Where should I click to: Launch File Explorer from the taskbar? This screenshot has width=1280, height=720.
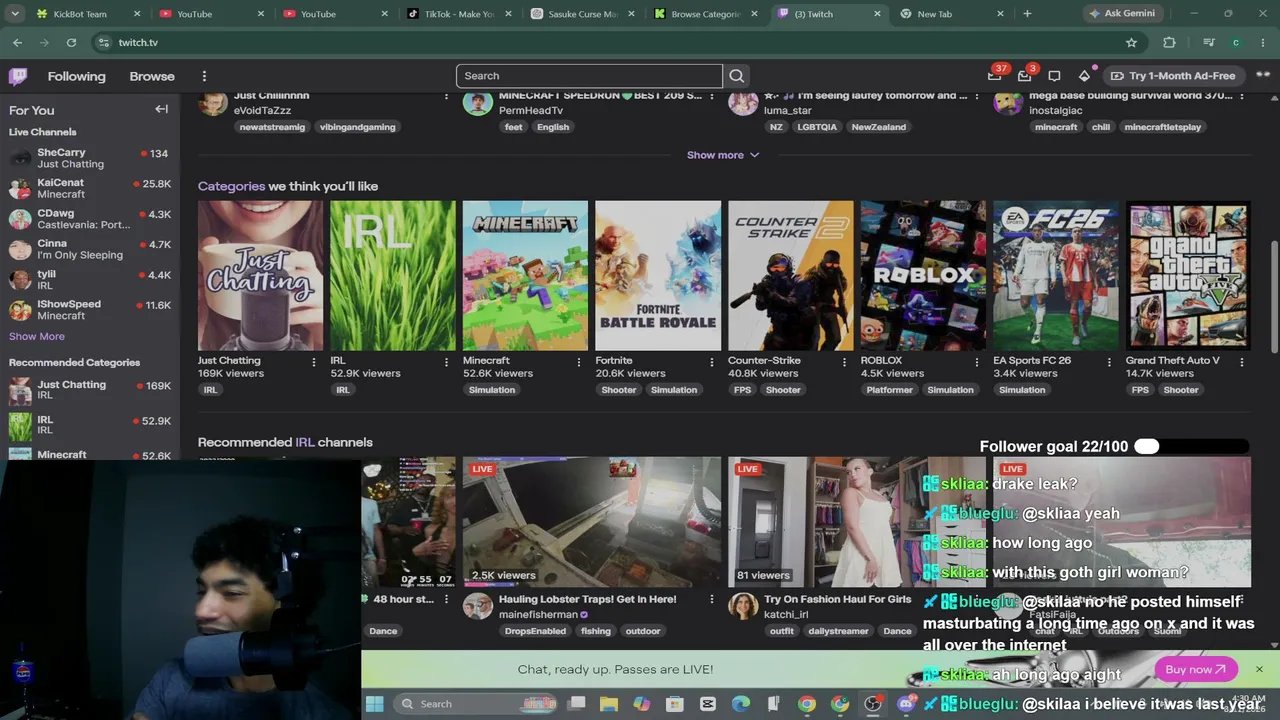(609, 704)
